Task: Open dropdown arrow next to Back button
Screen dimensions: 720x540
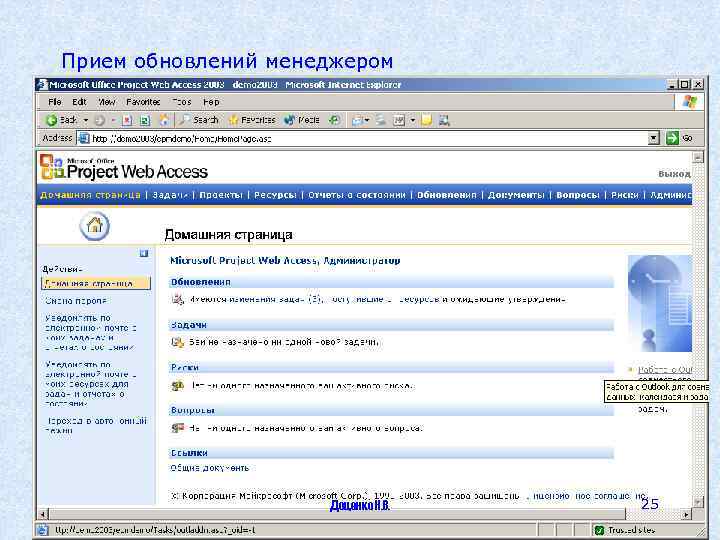Action: [x=85, y=120]
